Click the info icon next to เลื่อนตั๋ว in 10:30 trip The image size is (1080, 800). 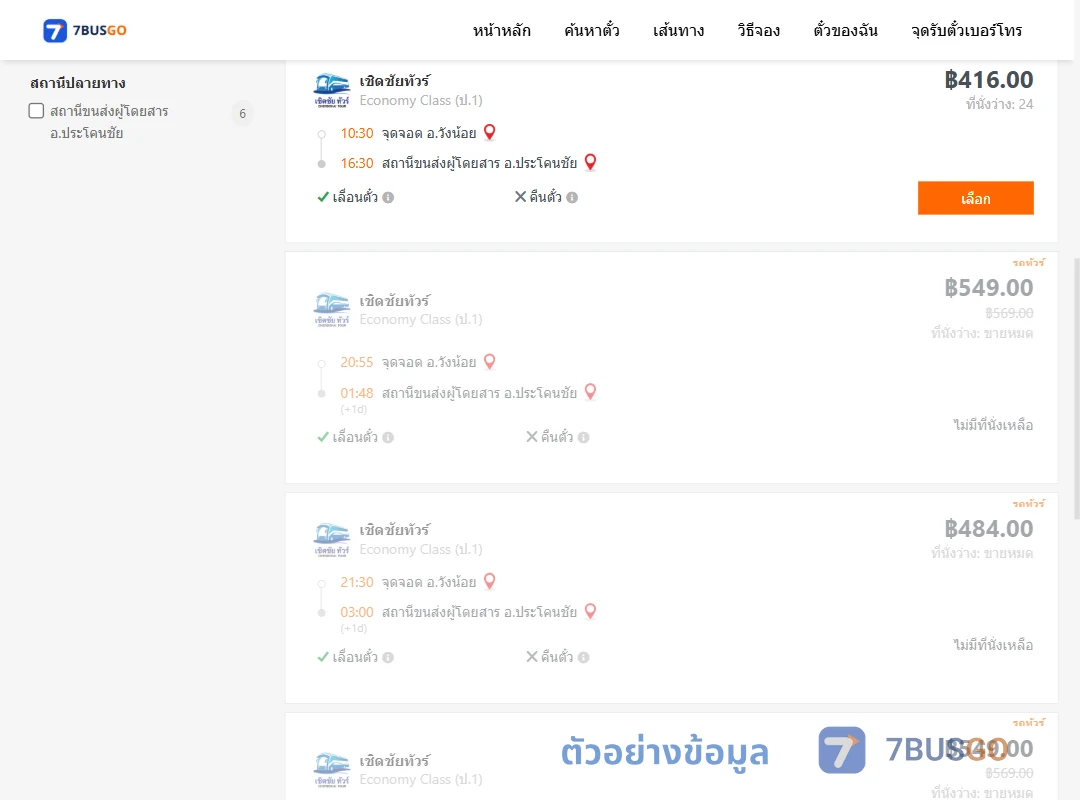(388, 198)
